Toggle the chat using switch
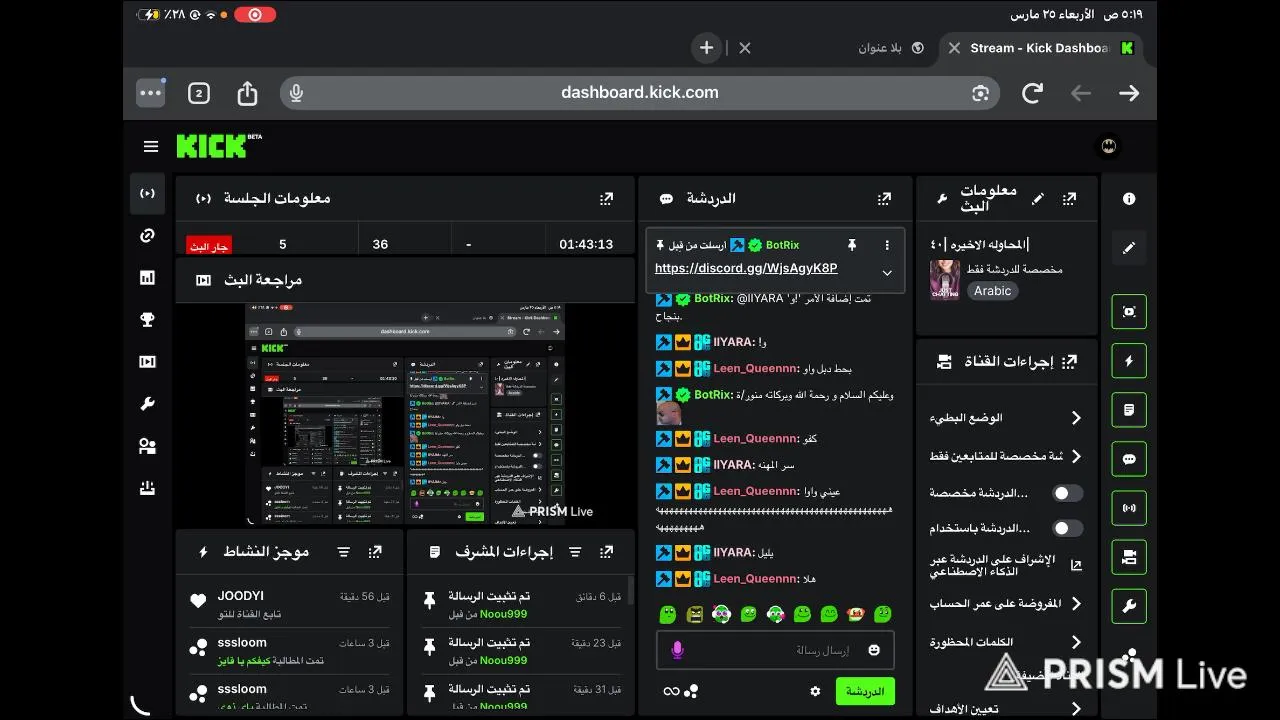 click(x=1068, y=528)
